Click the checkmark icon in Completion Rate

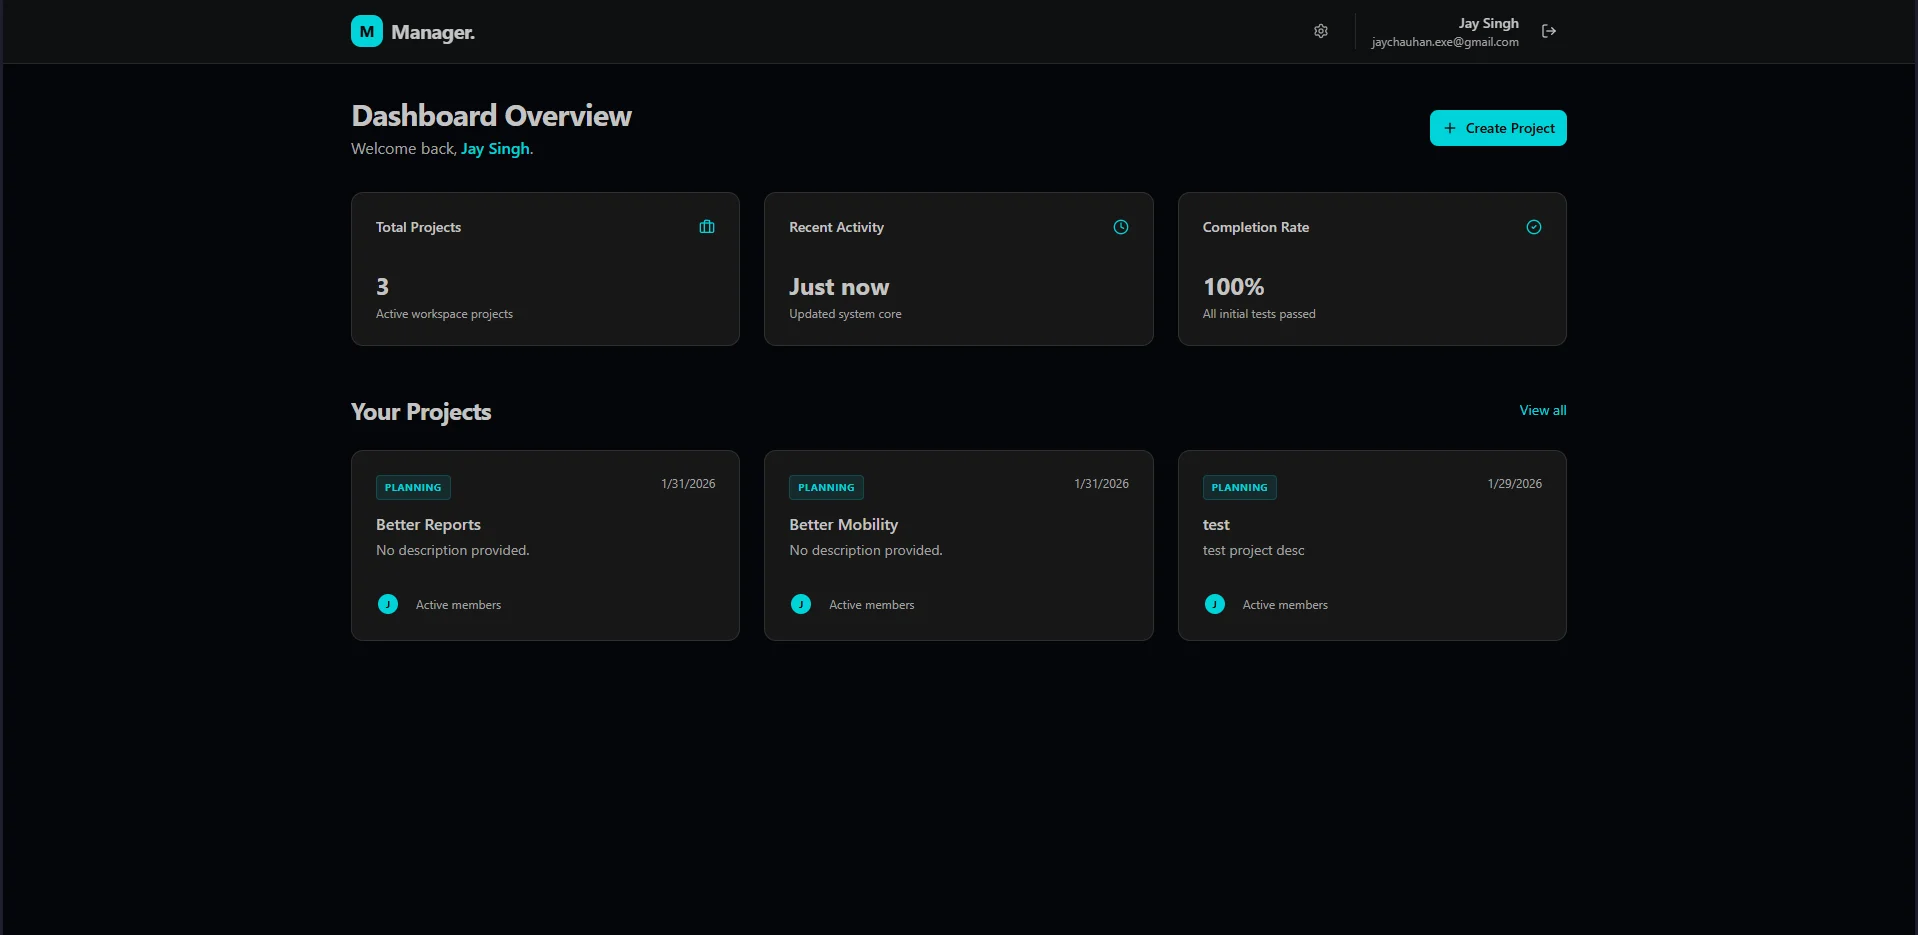coord(1534,227)
